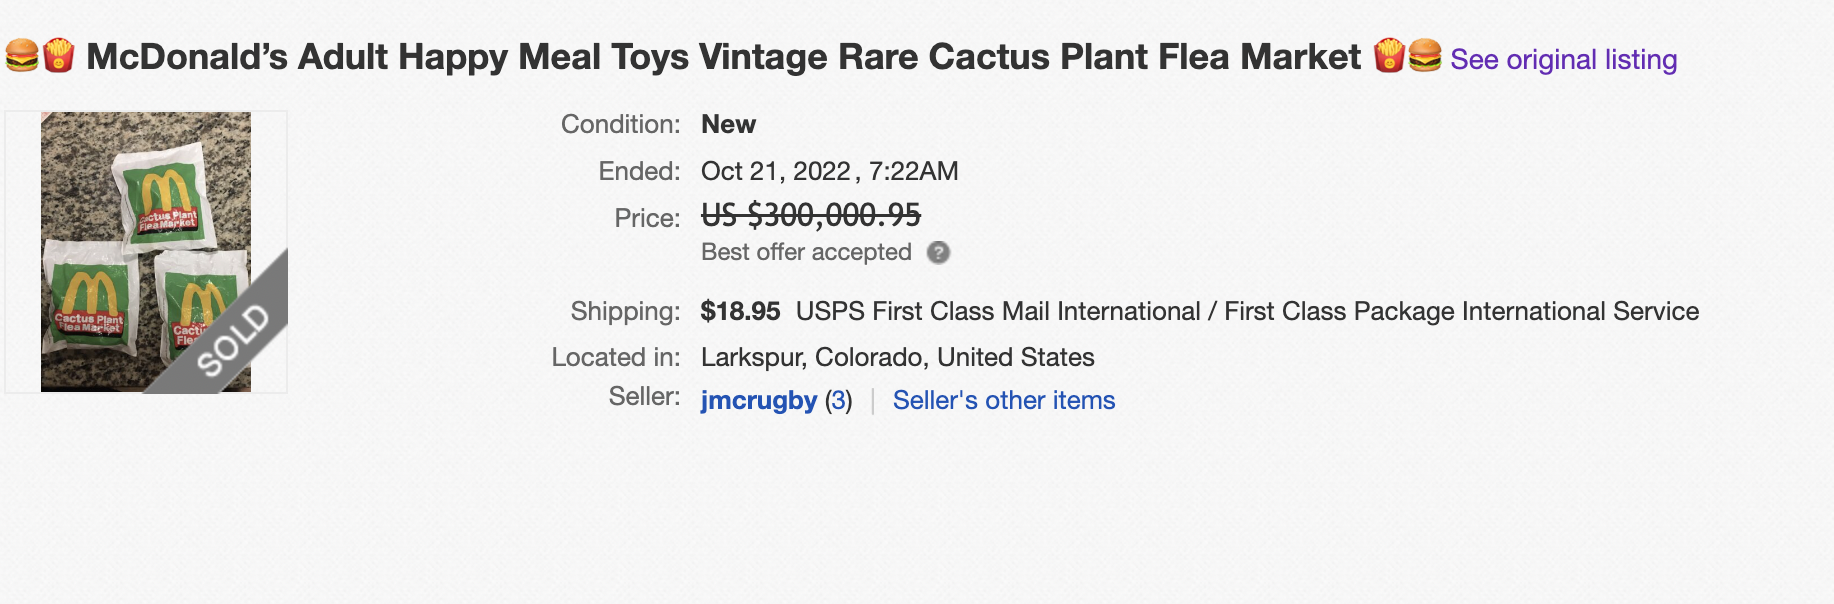1834x604 pixels.
Task: Click the fries emoji left of McDonald's title
Action: 59,56
